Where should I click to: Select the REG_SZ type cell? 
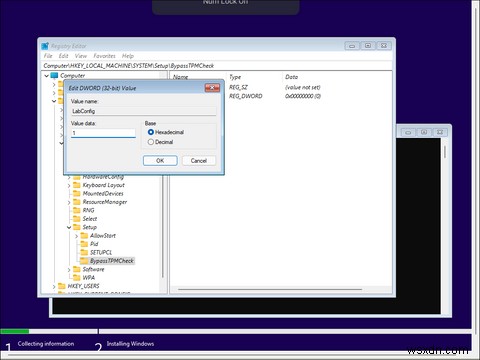pyautogui.click(x=238, y=87)
